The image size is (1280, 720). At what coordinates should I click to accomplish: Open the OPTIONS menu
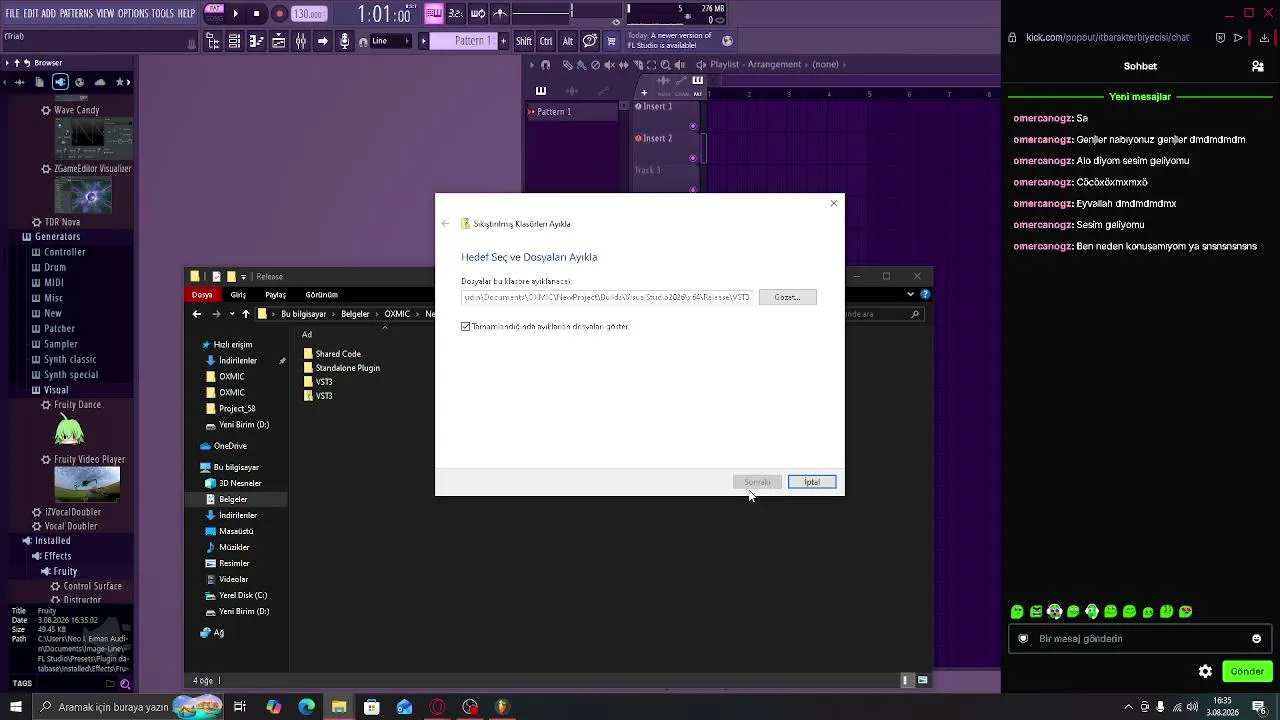point(133,14)
